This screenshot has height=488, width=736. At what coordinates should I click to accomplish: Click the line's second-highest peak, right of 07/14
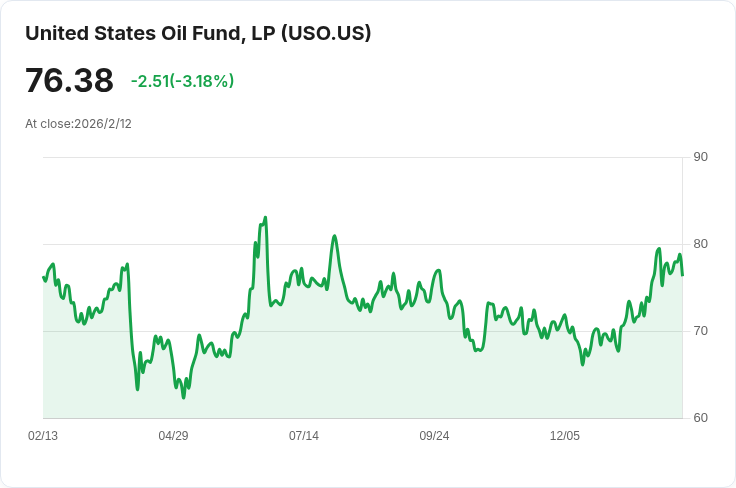(x=335, y=236)
